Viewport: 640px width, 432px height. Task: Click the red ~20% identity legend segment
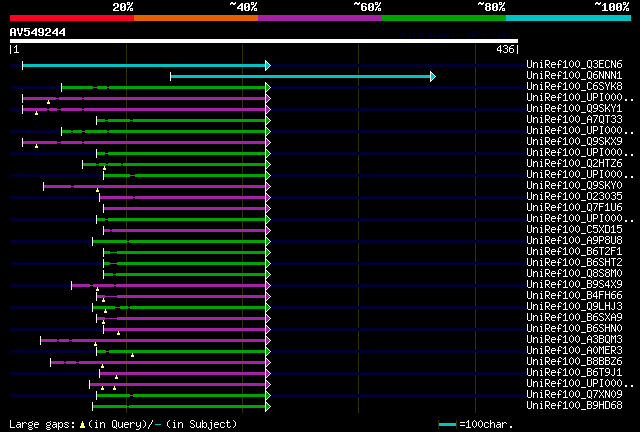coord(72,18)
